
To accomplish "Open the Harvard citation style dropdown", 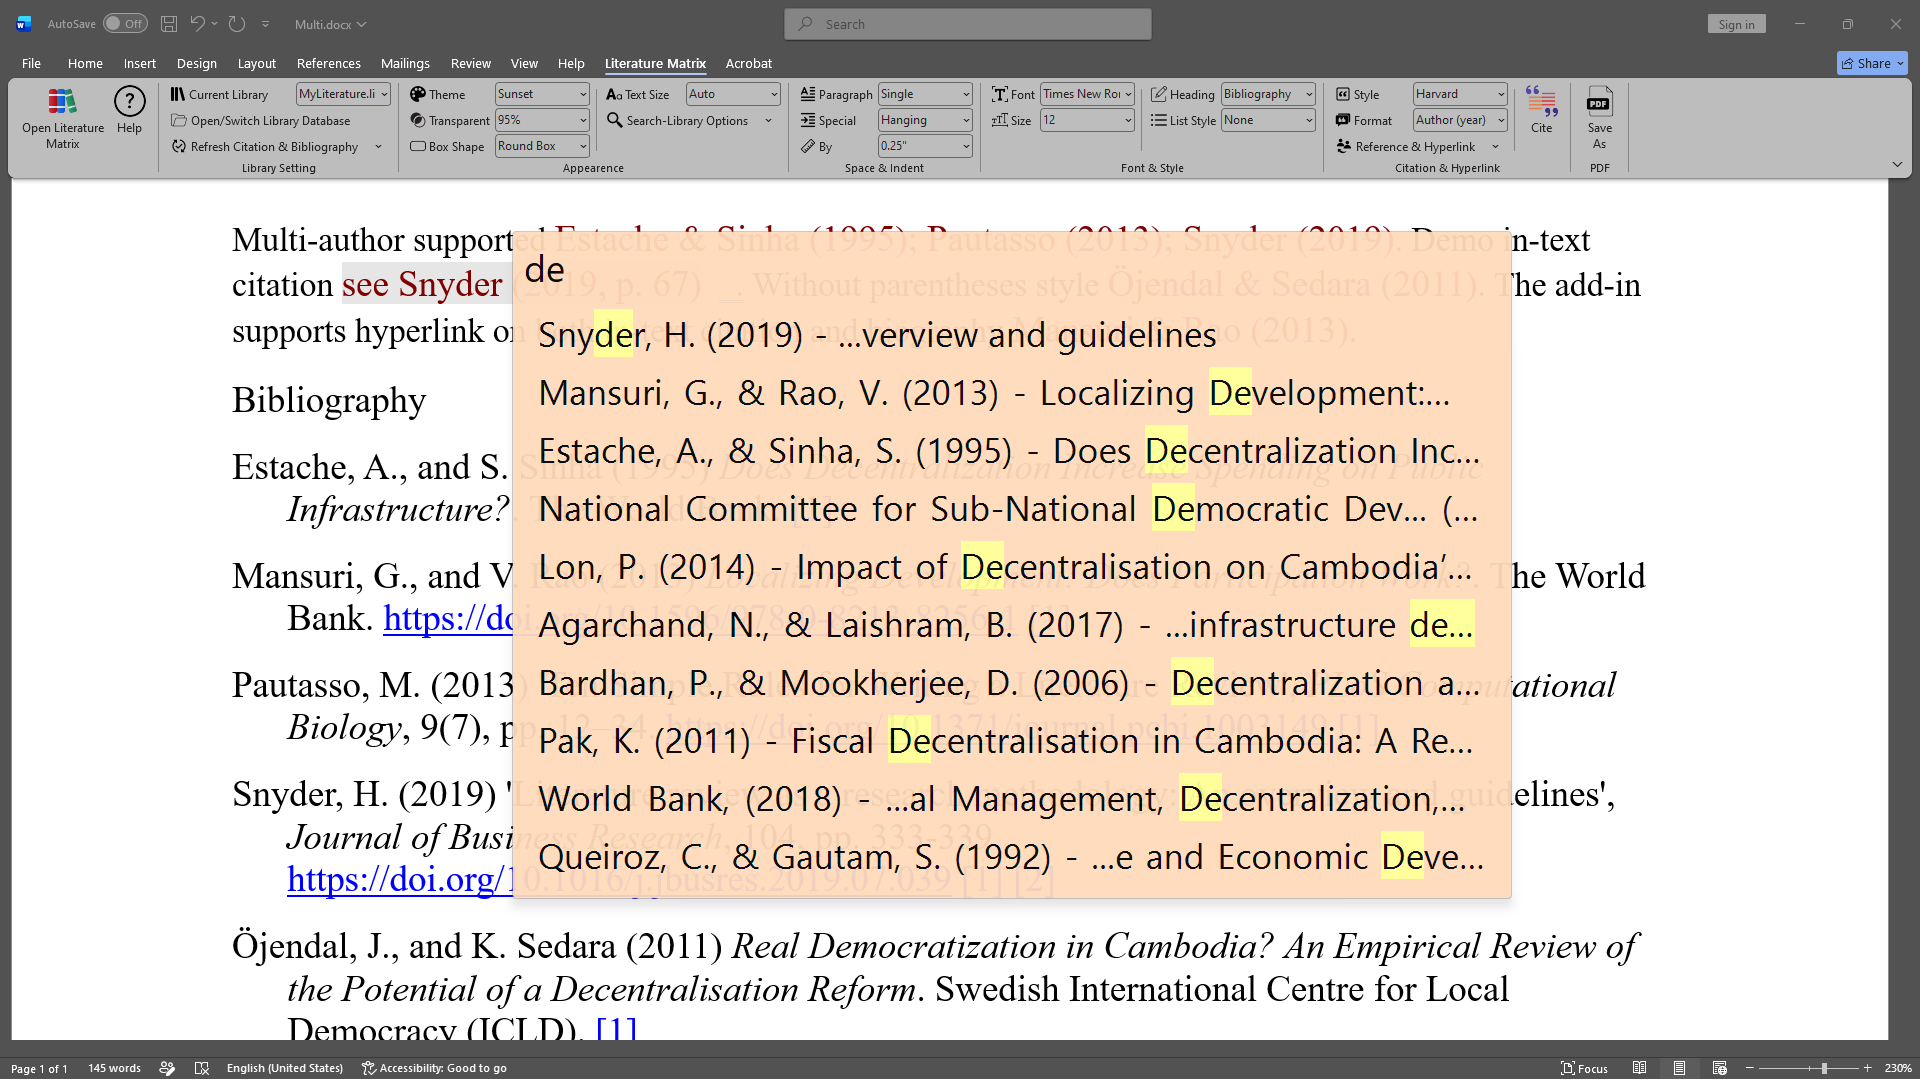I will (x=1501, y=94).
